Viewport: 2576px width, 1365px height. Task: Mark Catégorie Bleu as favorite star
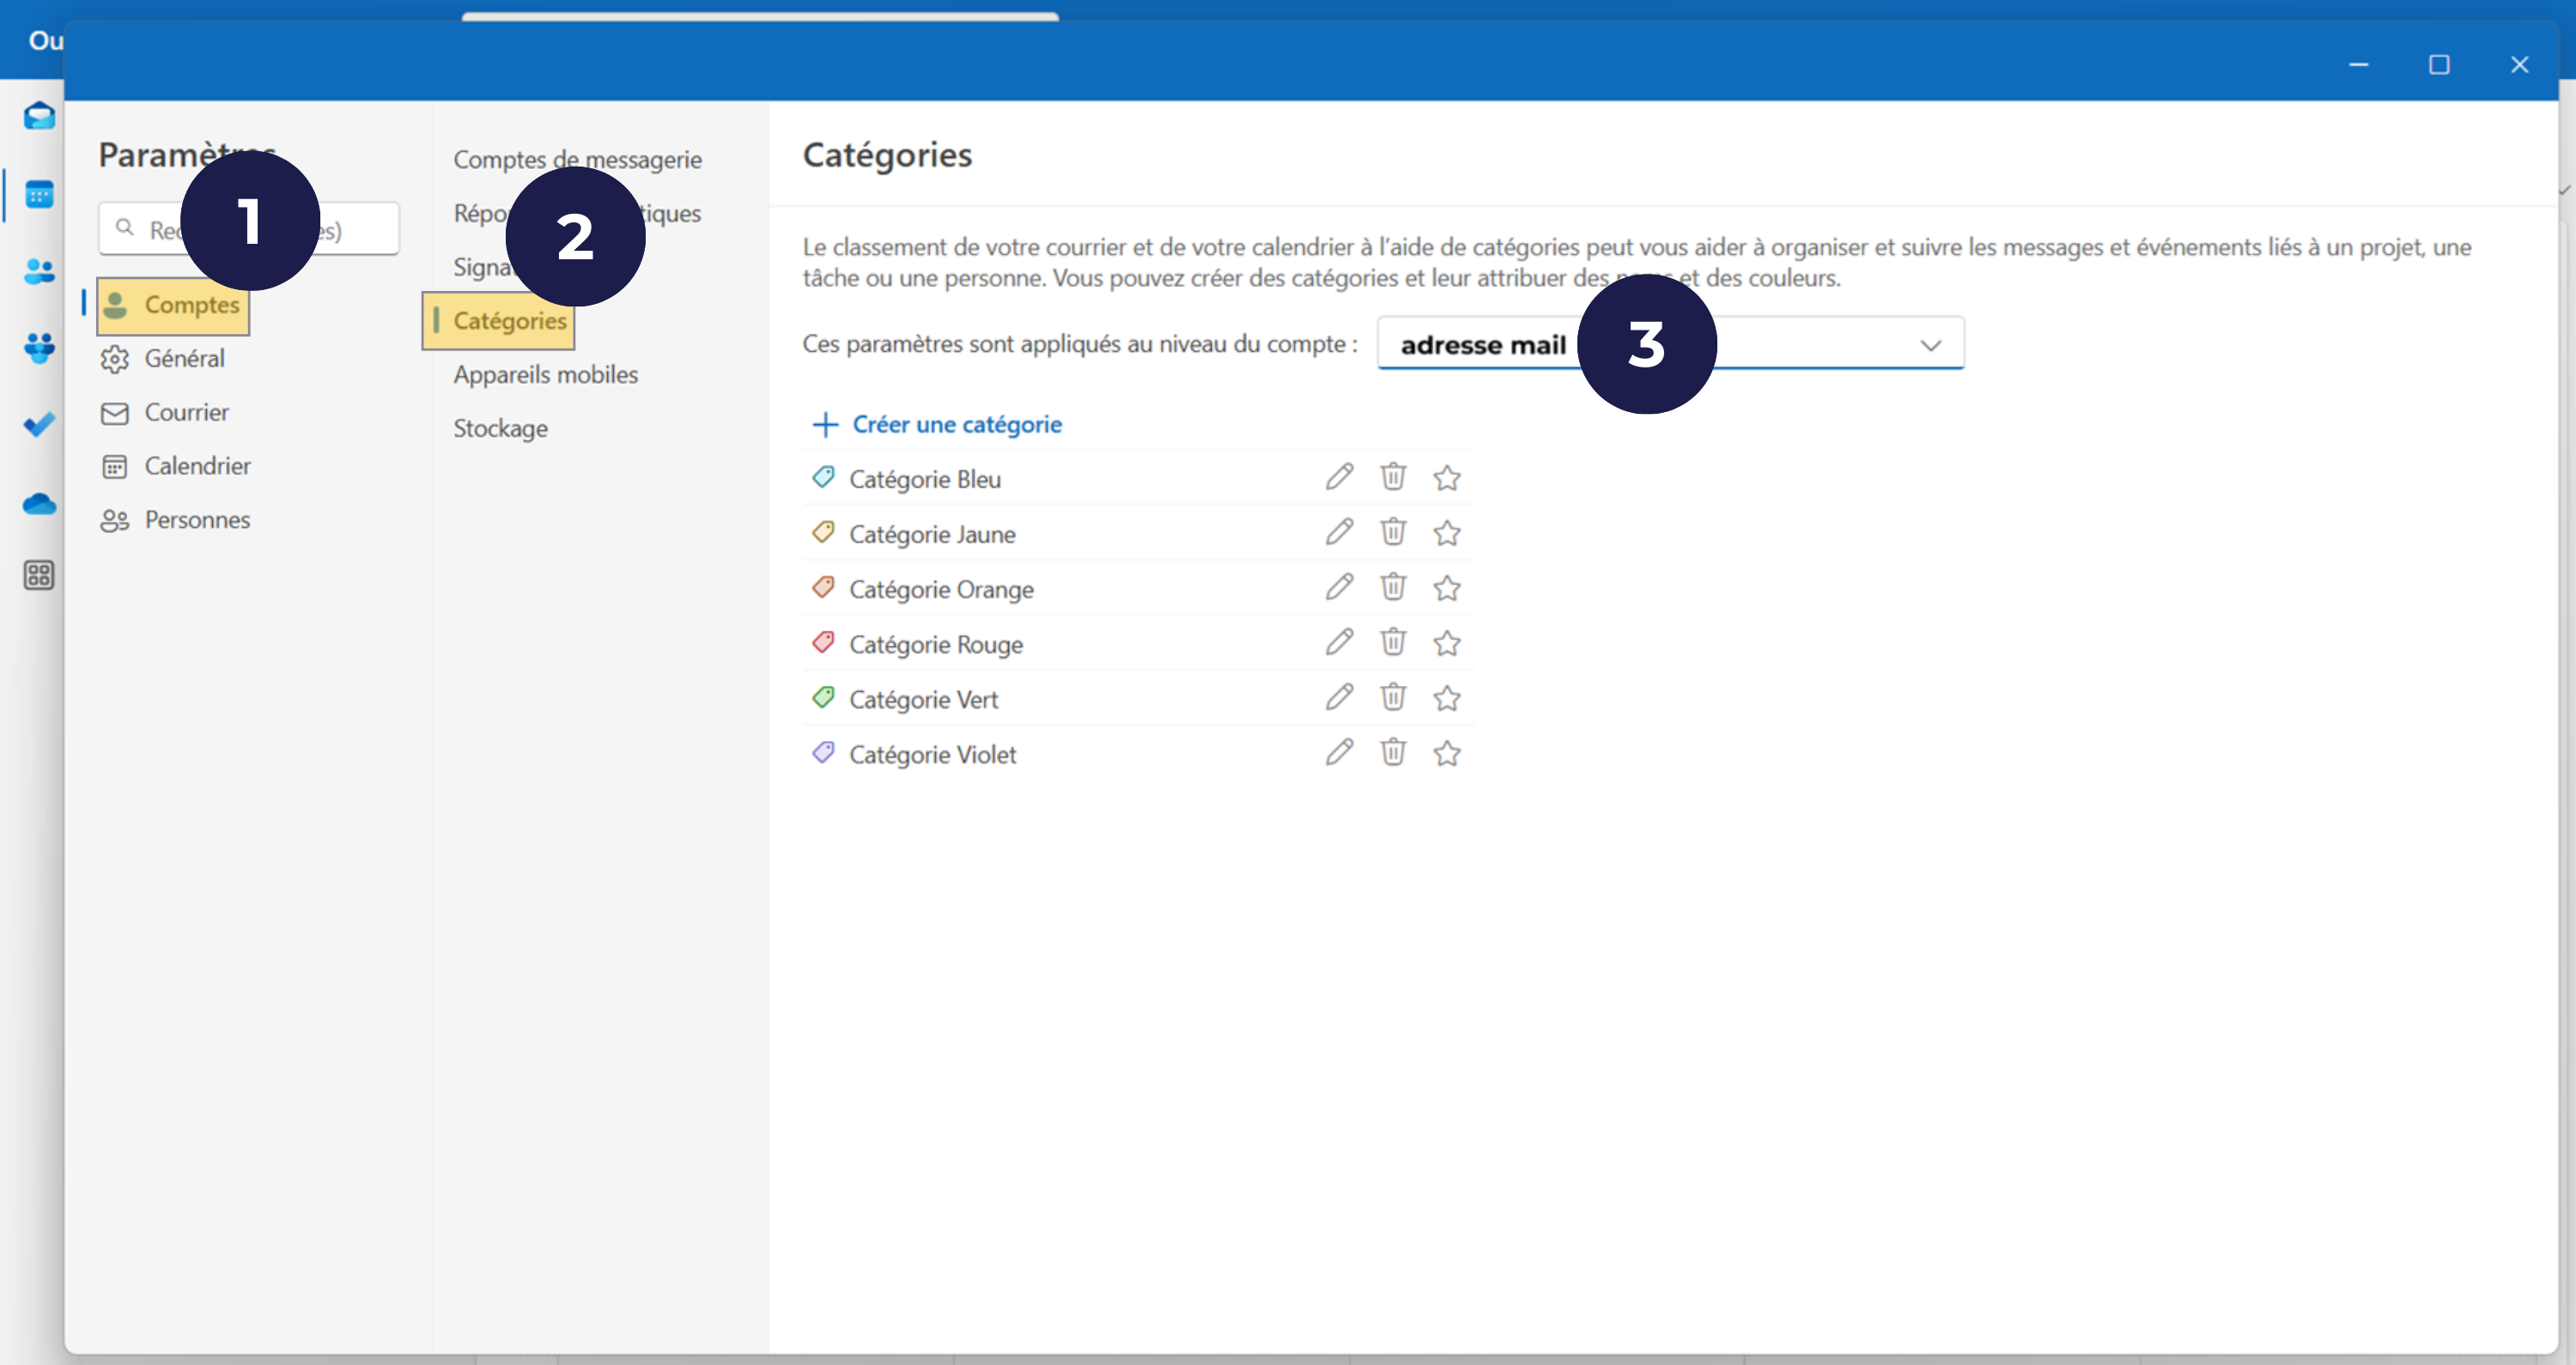tap(1446, 478)
